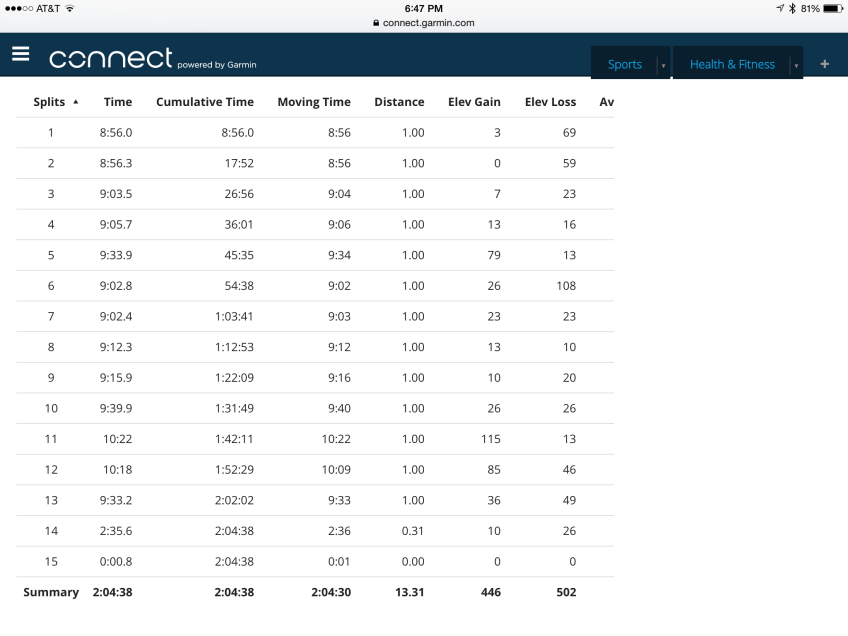Tap the connect.garmin.com address bar
This screenshot has width=848, height=636.
(x=423, y=22)
